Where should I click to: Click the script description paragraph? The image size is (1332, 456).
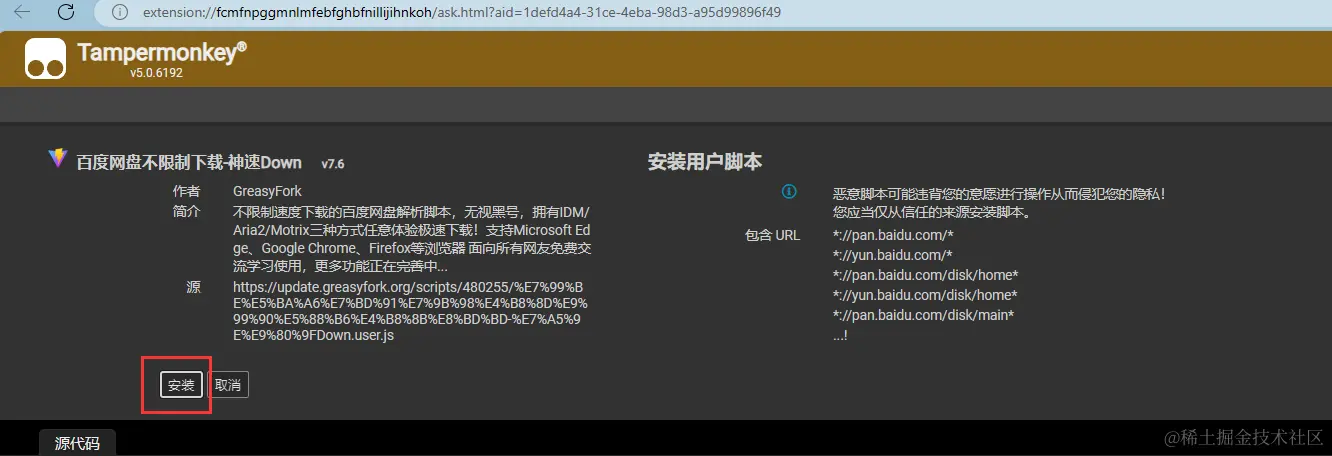click(x=413, y=240)
